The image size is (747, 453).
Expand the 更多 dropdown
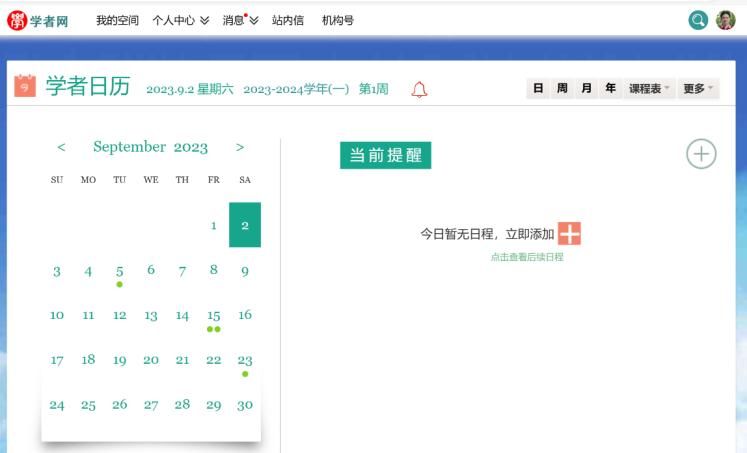click(x=698, y=89)
